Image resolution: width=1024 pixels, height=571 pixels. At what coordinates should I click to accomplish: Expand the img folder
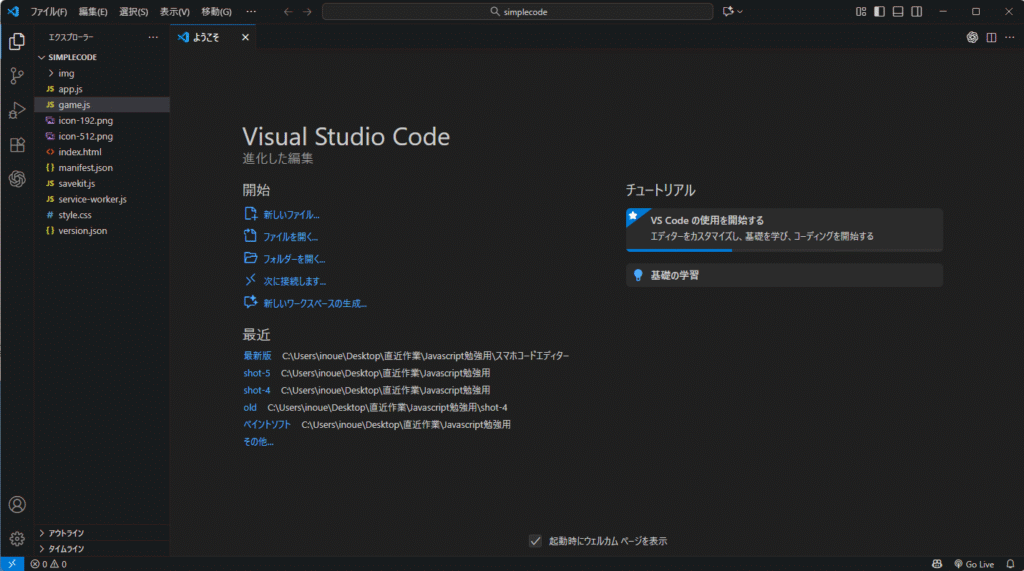[x=66, y=73]
